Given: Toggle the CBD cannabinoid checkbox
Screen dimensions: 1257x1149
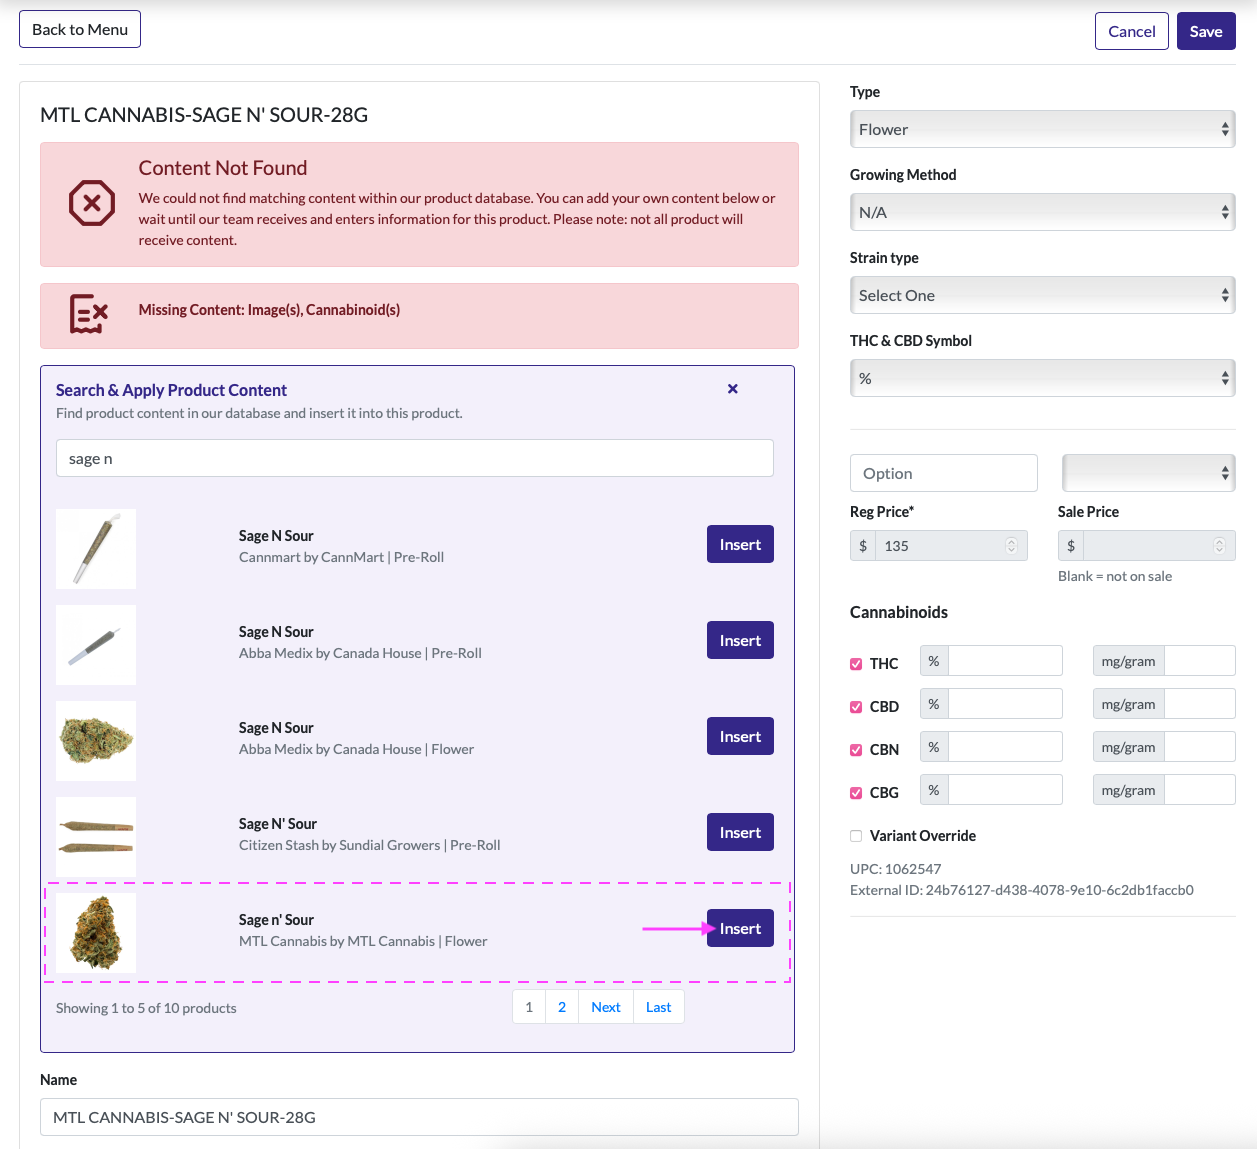Looking at the screenshot, I should point(856,707).
